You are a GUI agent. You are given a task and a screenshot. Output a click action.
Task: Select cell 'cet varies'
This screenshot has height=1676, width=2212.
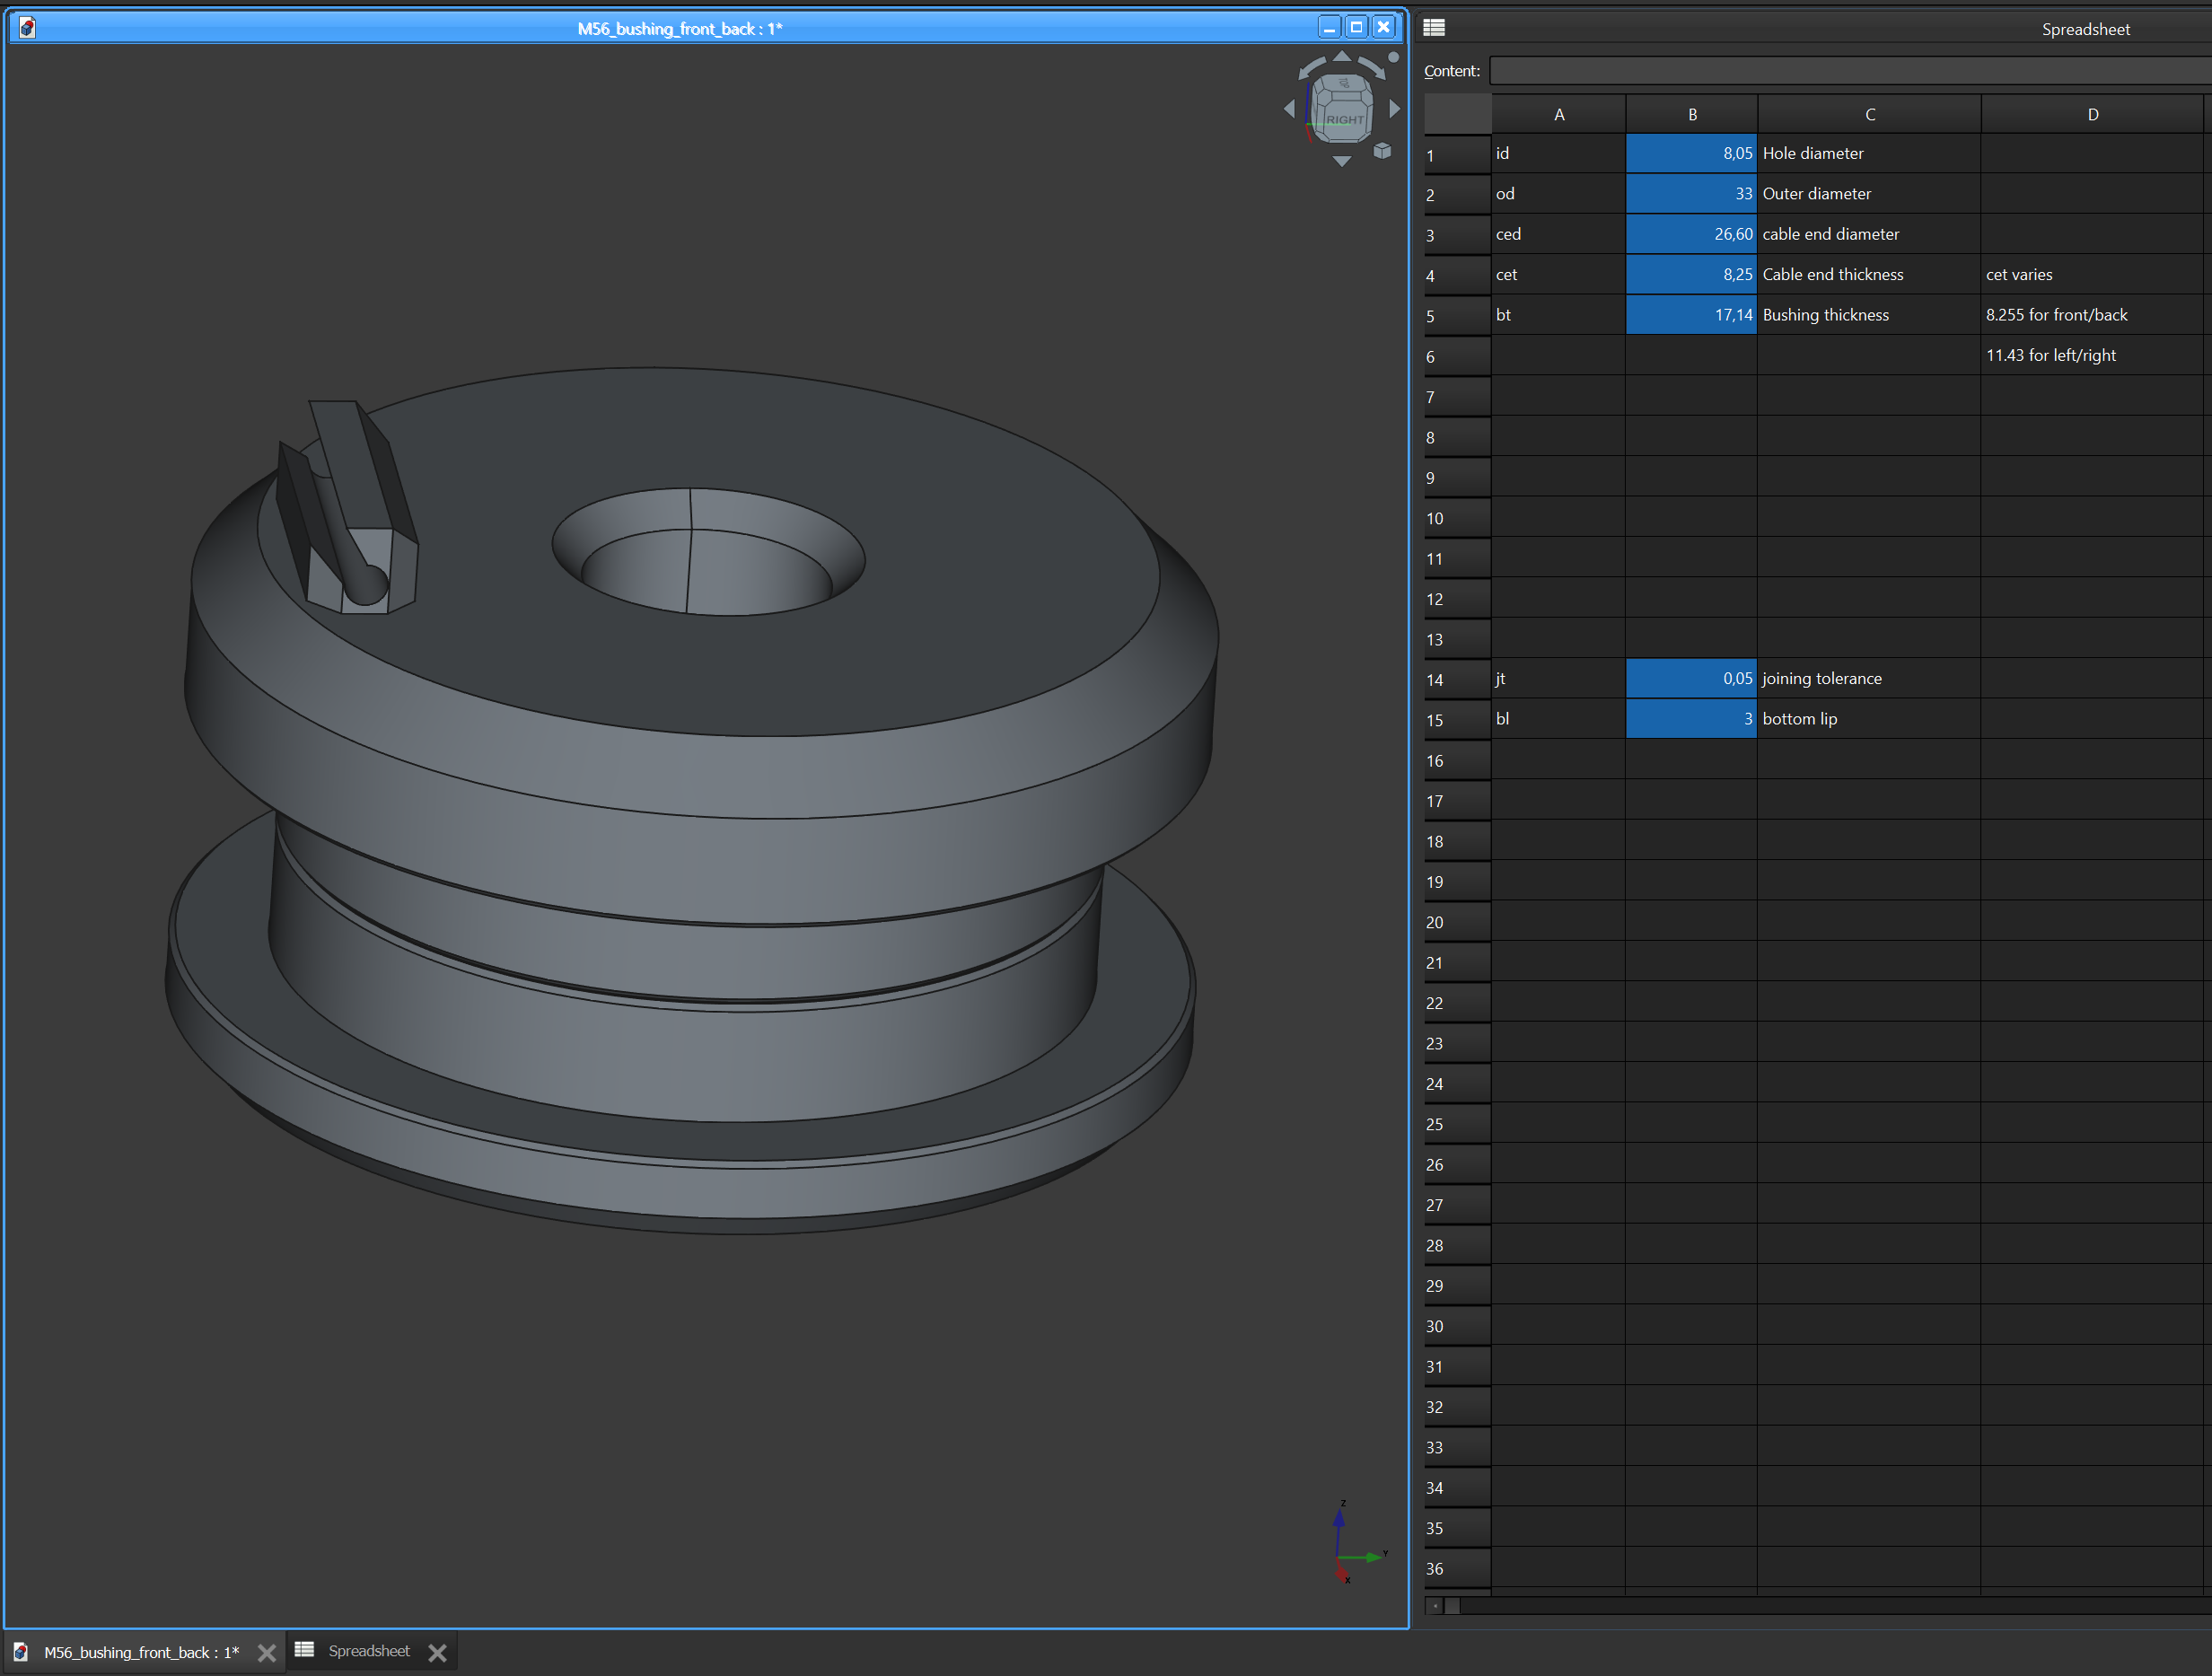click(x=2093, y=275)
